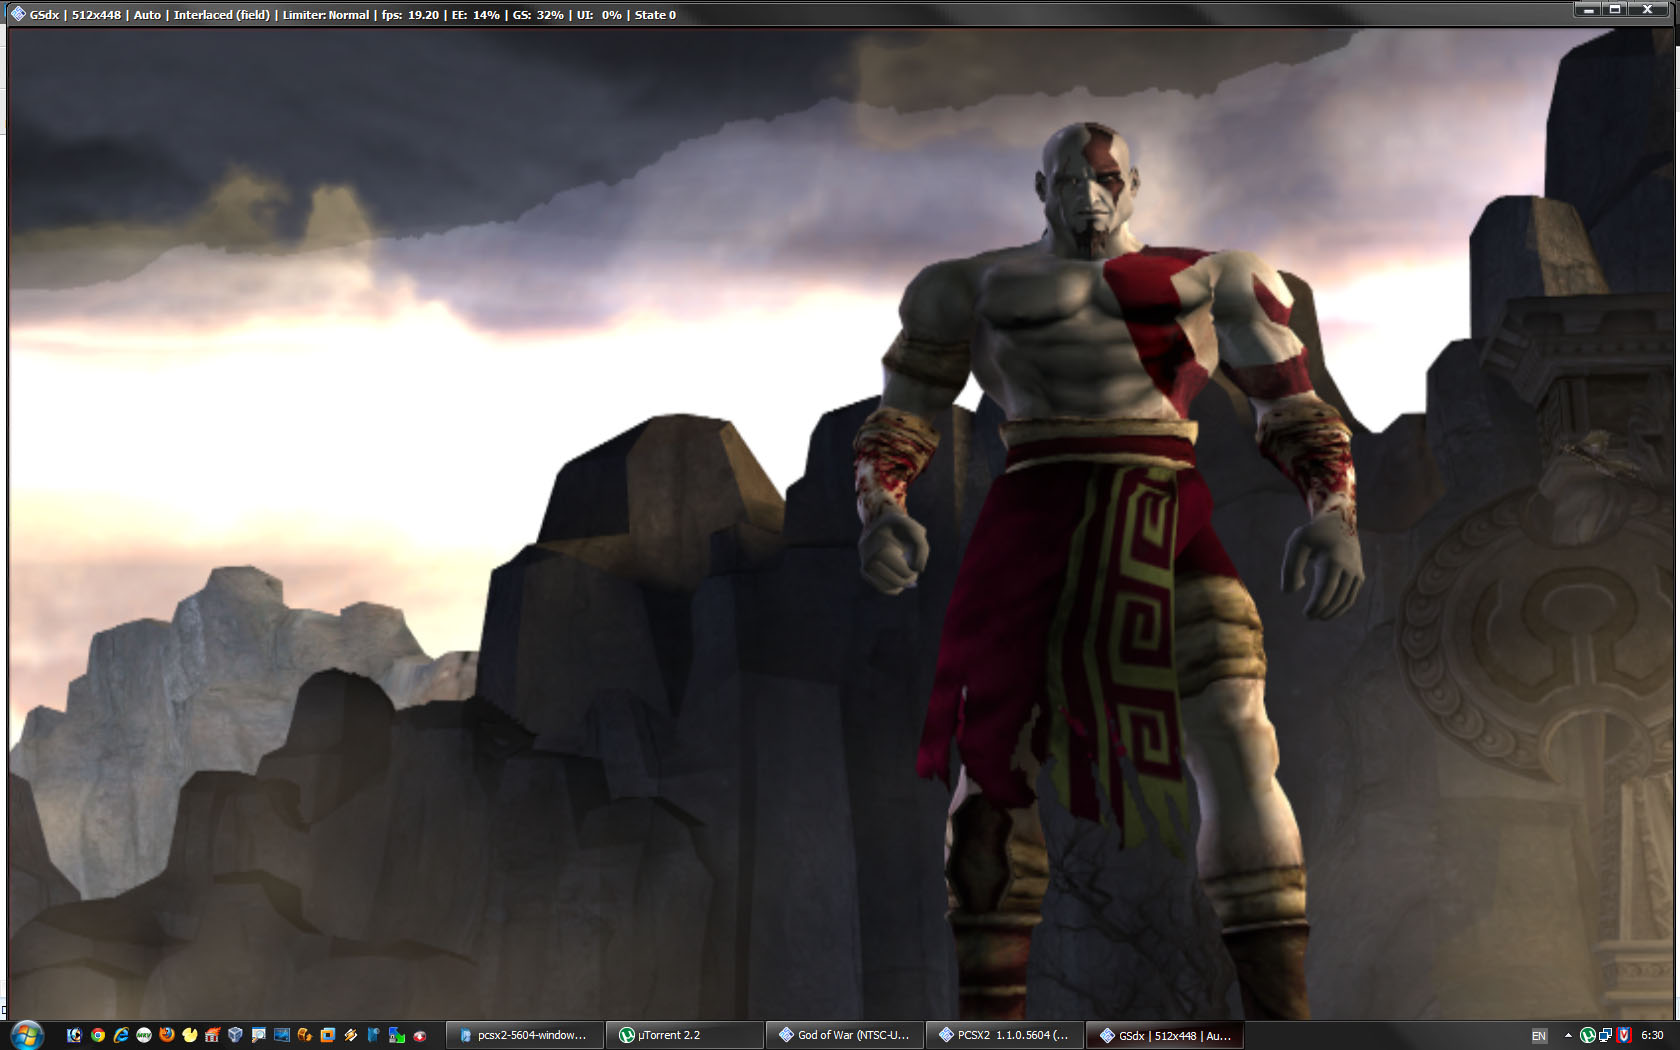Click the 'State 0' title bar text
The image size is (1680, 1050).
[x=655, y=15]
